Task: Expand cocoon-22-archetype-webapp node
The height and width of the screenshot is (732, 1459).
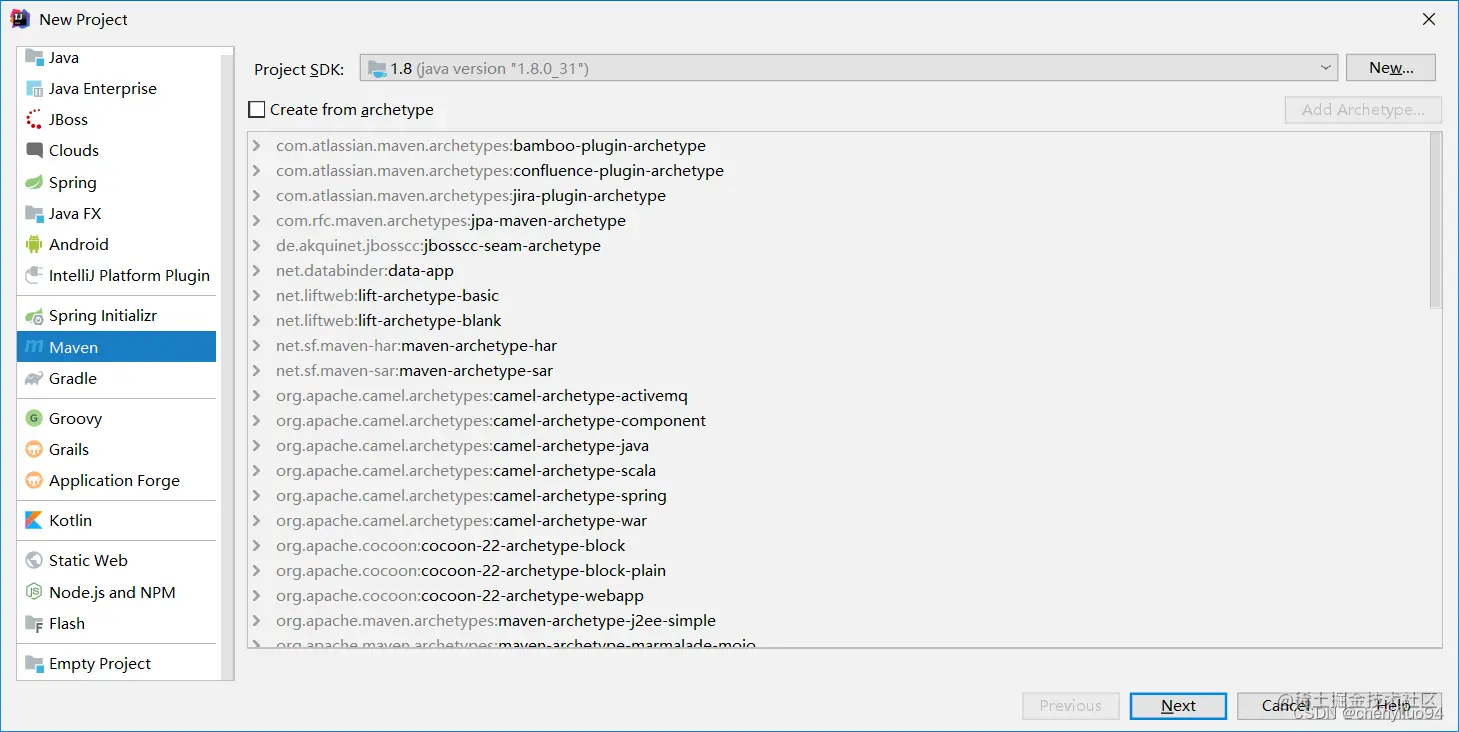Action: tap(257, 596)
